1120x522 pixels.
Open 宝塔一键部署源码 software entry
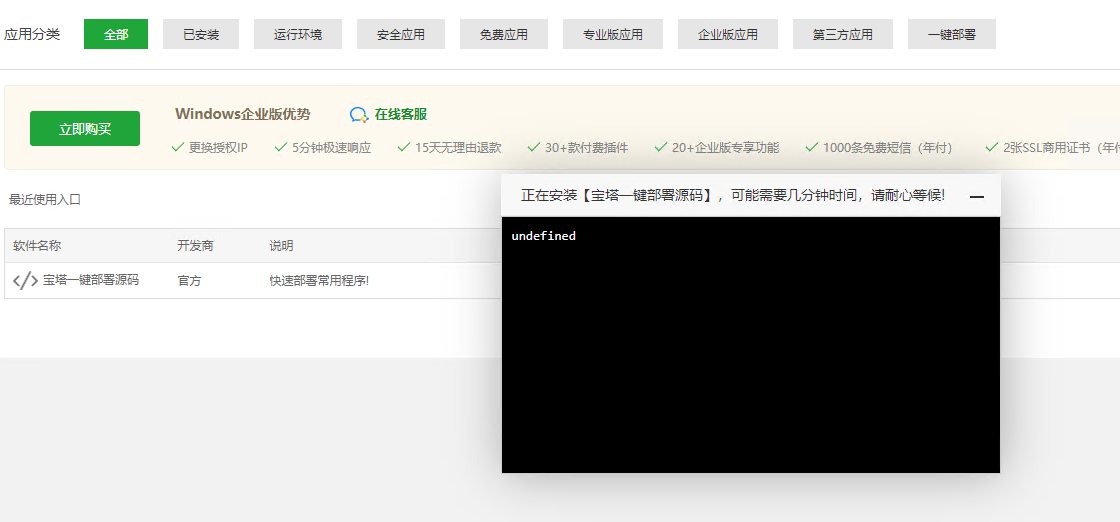pos(91,280)
